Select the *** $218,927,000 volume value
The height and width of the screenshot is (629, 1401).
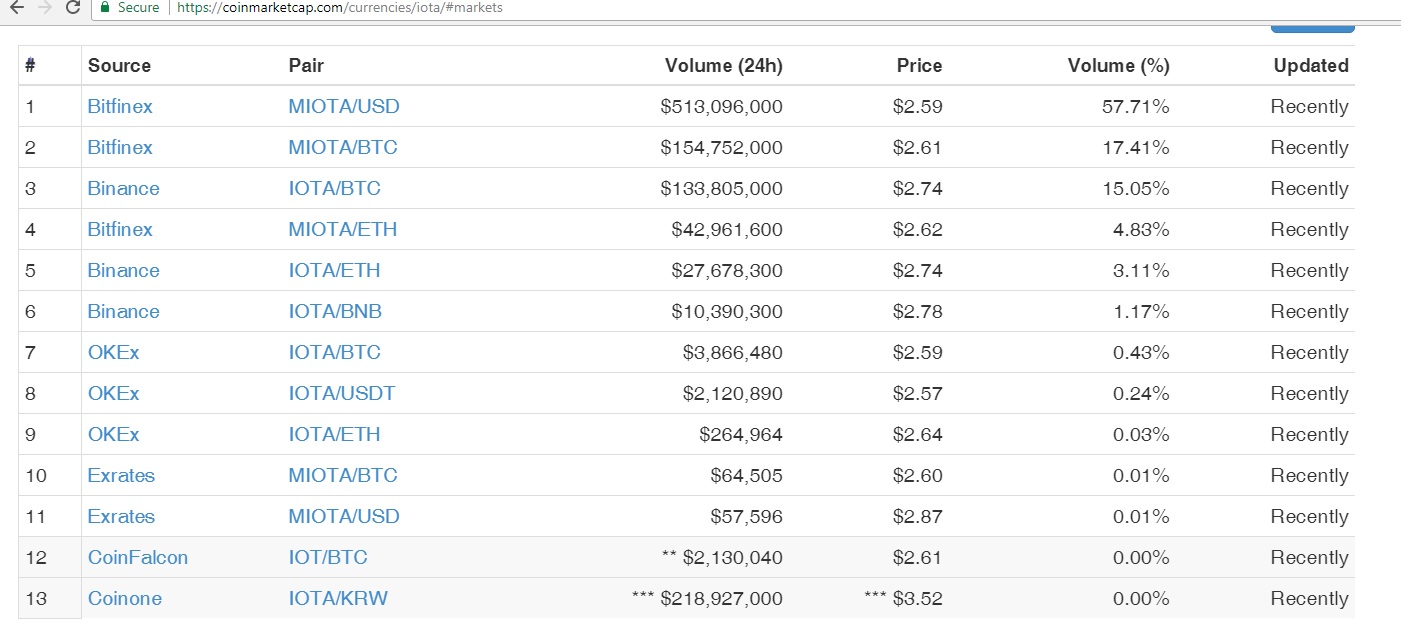(708, 598)
